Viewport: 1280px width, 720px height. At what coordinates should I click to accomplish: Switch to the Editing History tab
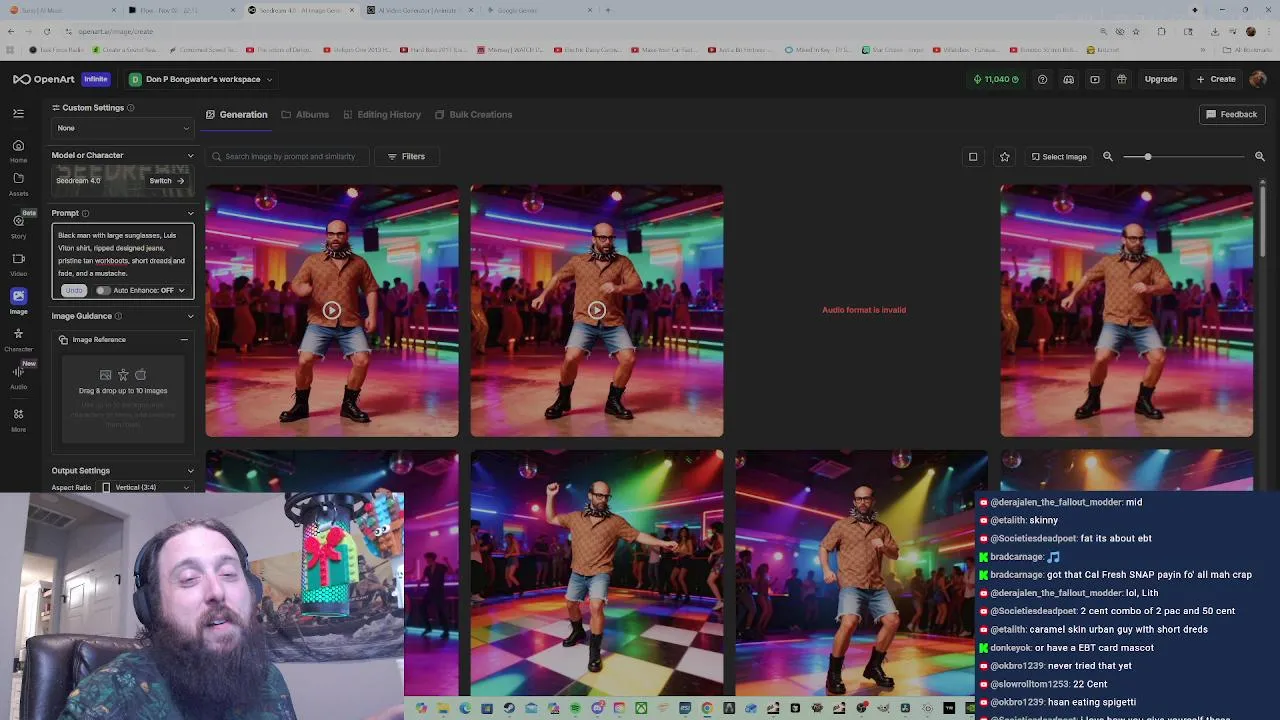pos(382,114)
